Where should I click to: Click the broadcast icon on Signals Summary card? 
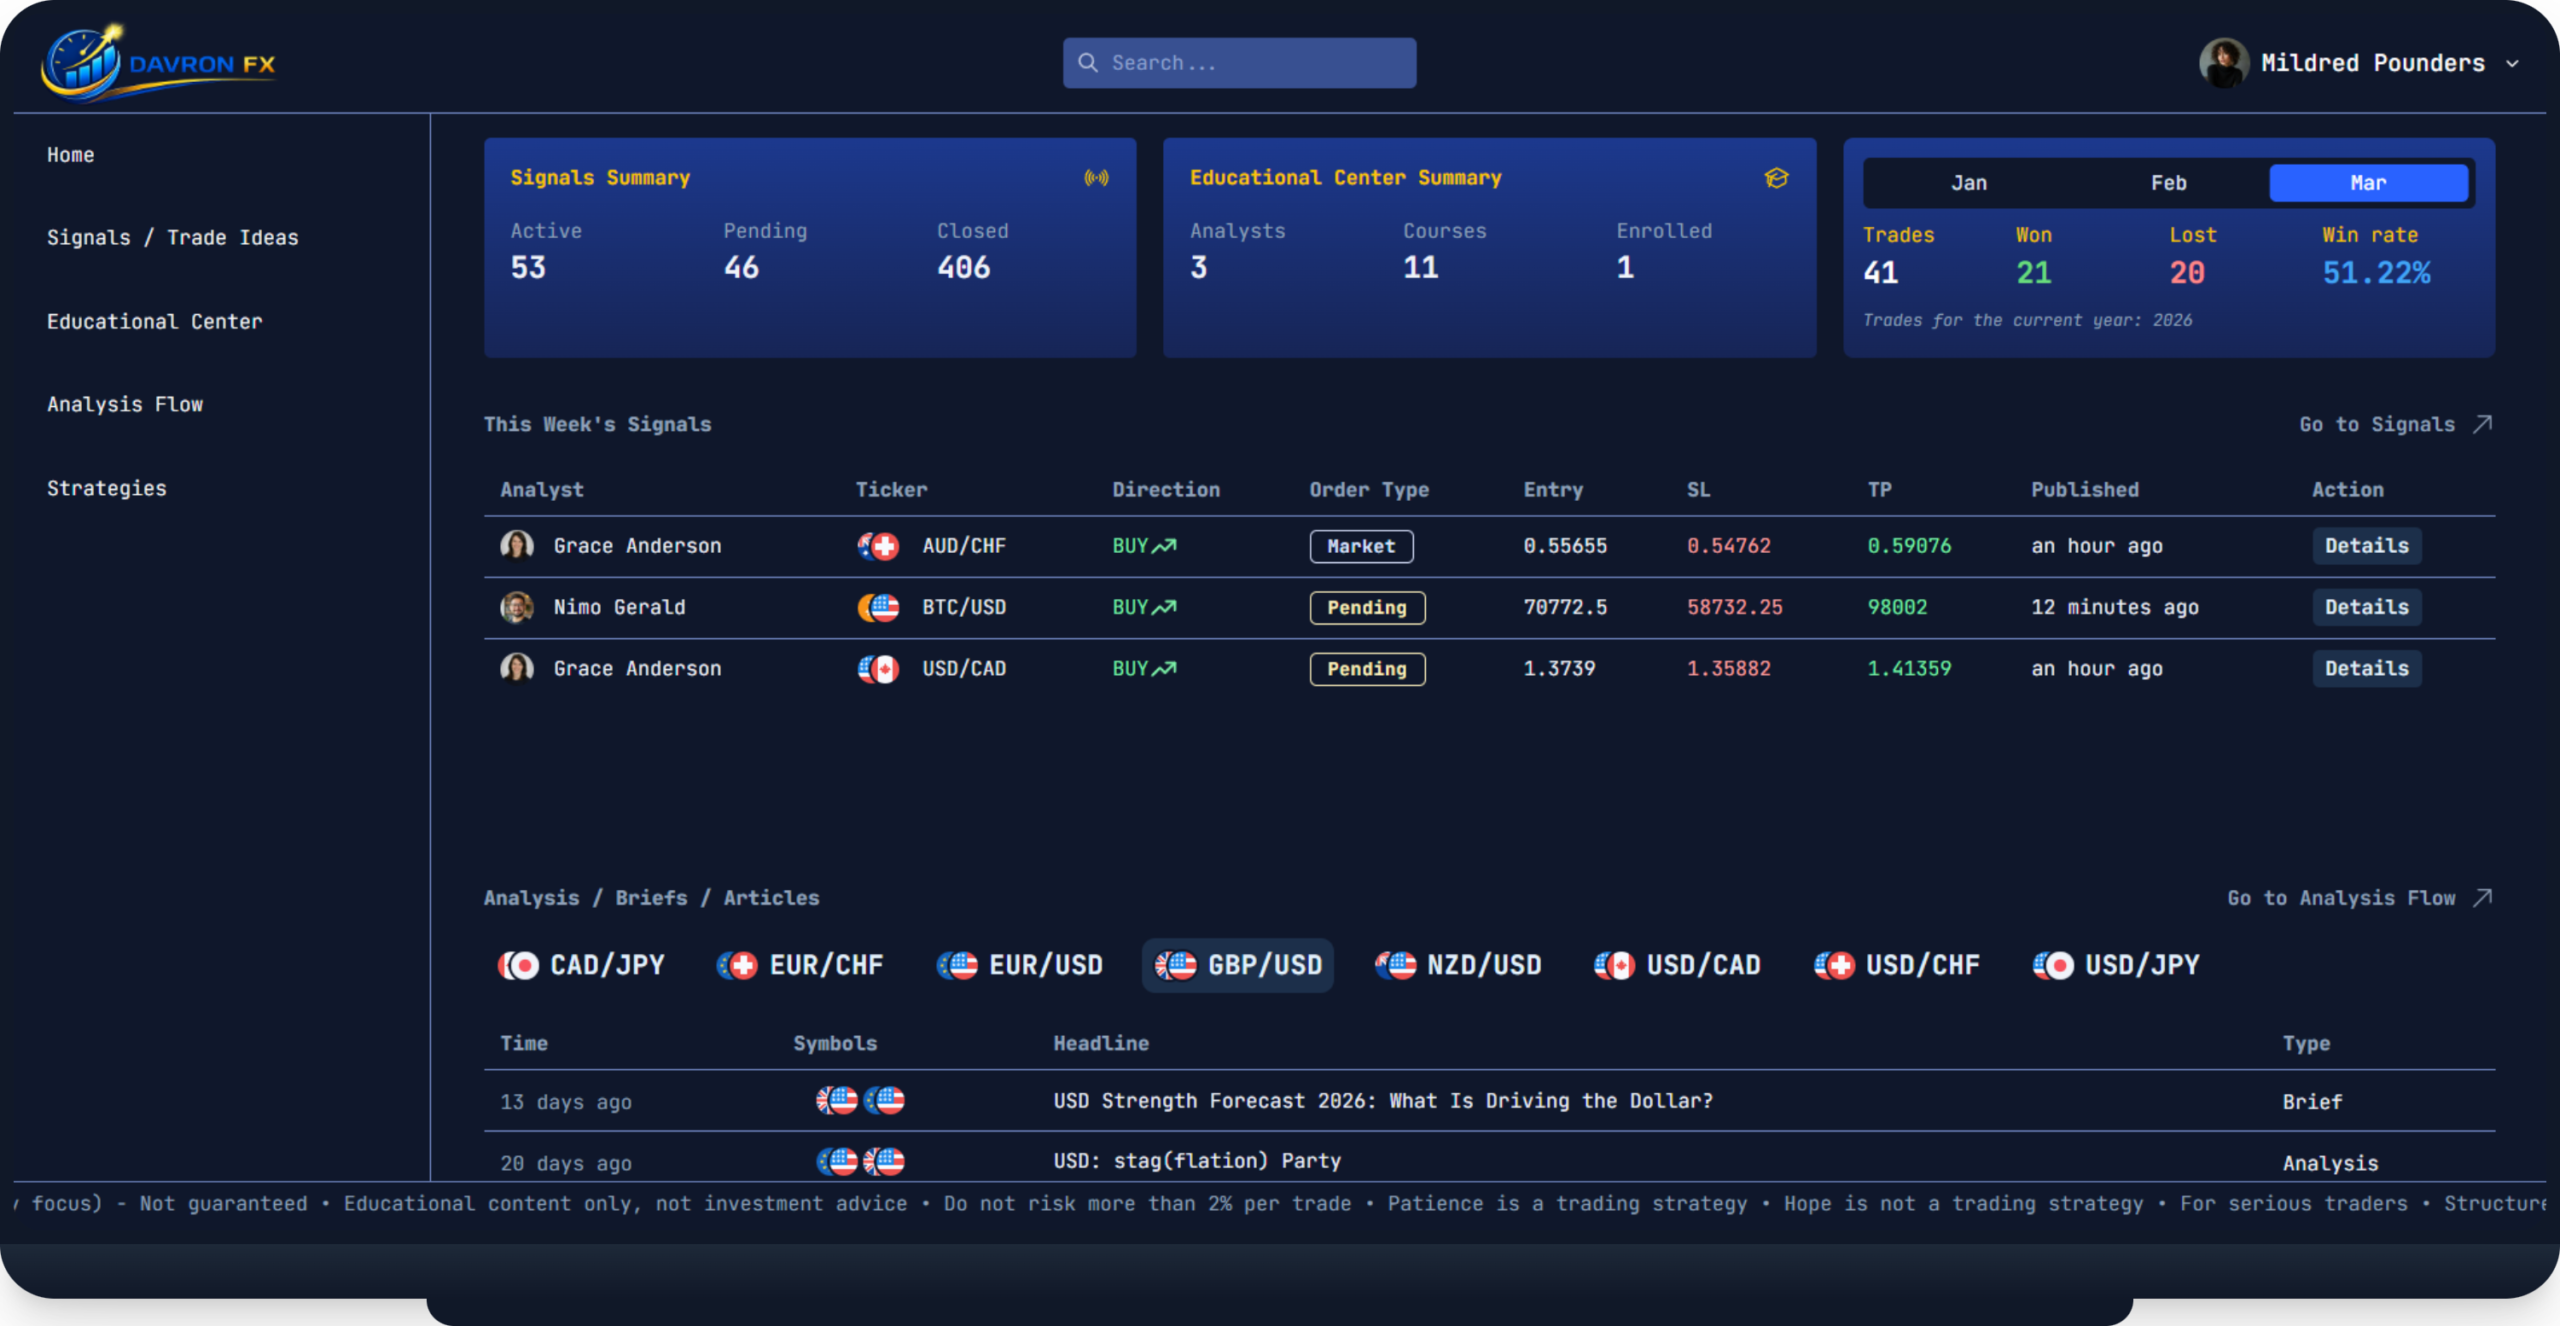tap(1098, 177)
